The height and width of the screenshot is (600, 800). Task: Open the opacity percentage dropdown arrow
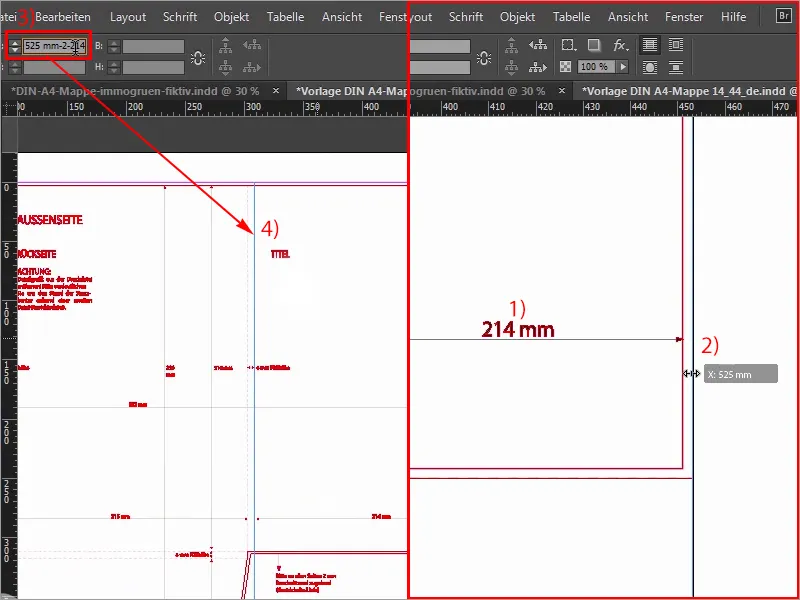(x=622, y=66)
